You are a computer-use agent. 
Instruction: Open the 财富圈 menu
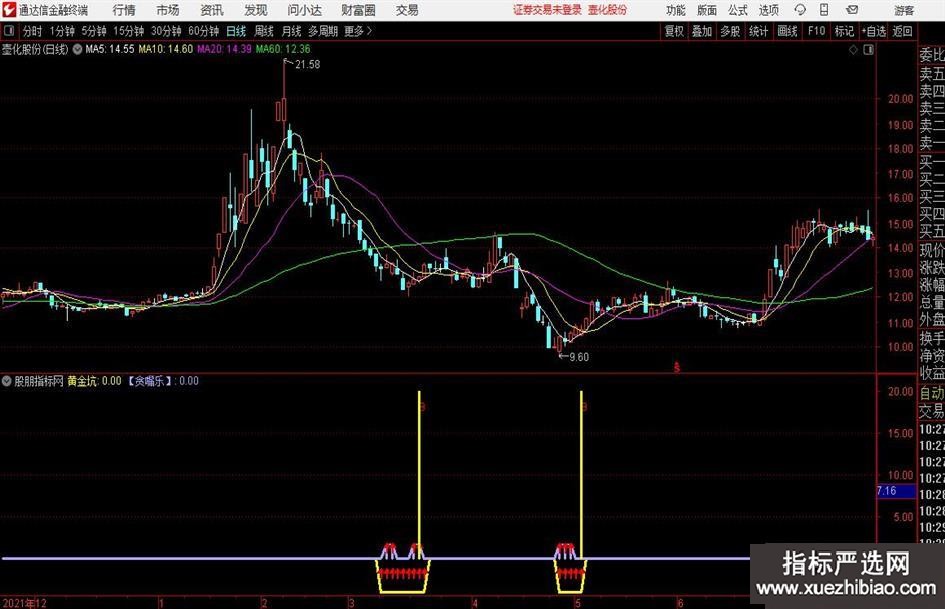tap(358, 10)
